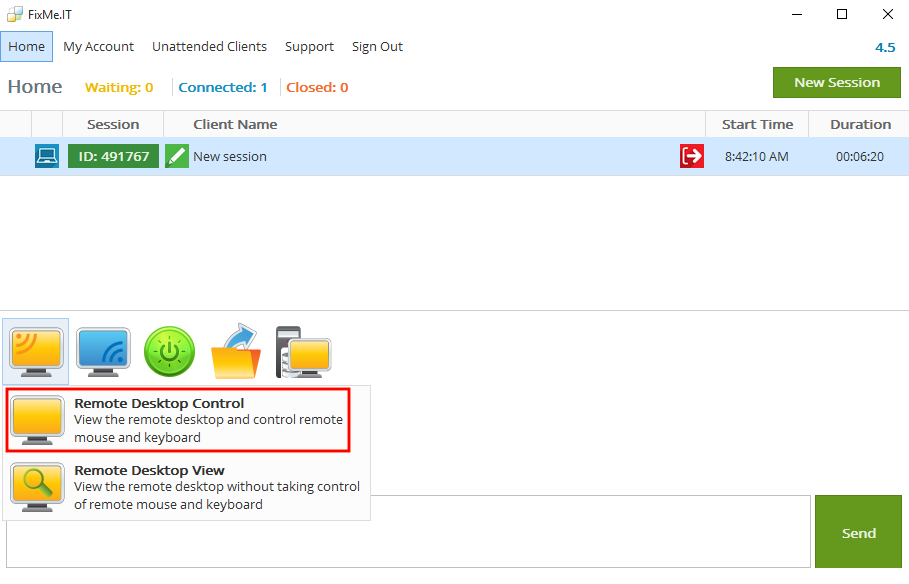The width and height of the screenshot is (909, 584).
Task: Click the blue screen sharing monitor icon
Action: pyautogui.click(x=103, y=351)
